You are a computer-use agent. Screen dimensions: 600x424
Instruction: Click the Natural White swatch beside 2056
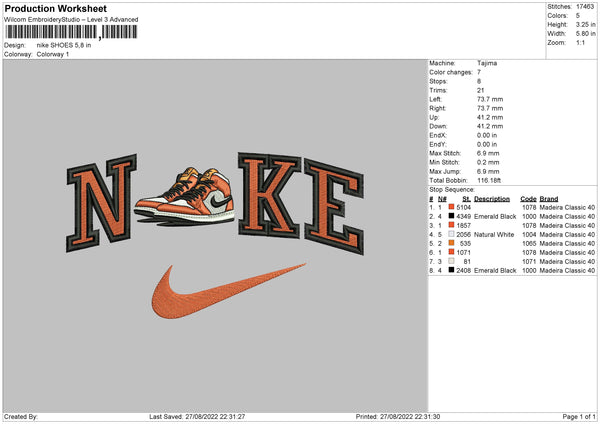[452, 234]
